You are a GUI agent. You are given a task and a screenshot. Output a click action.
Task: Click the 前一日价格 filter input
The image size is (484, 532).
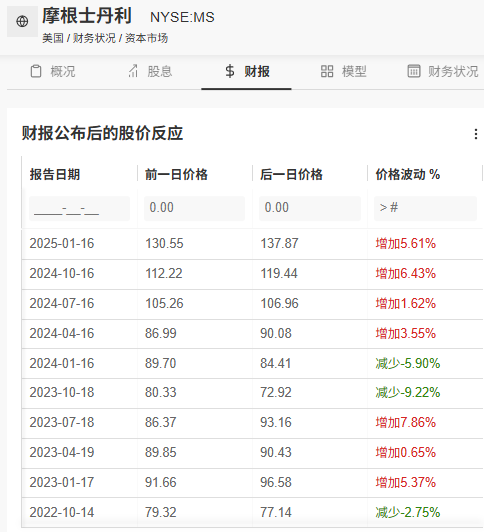click(194, 208)
